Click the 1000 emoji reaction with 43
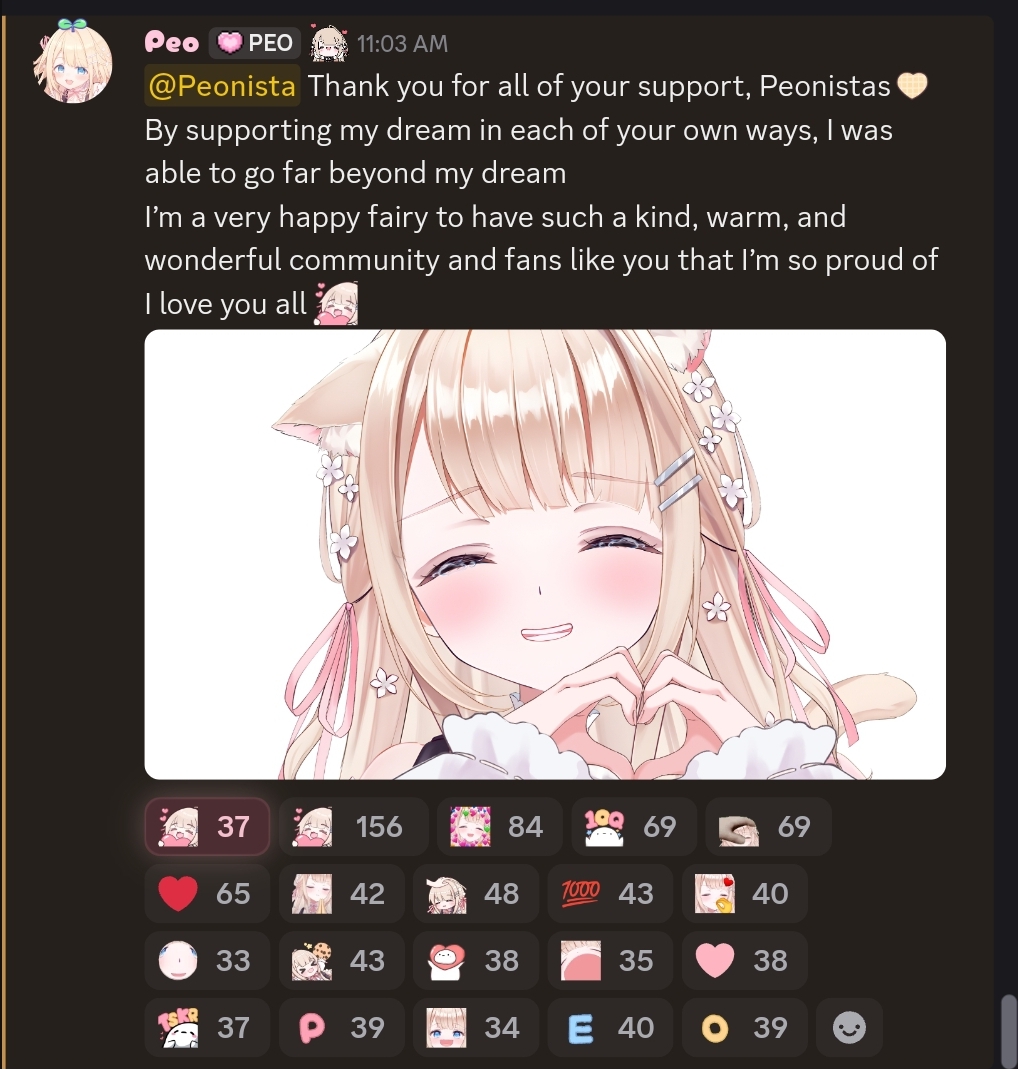The height and width of the screenshot is (1069, 1018). pos(610,893)
